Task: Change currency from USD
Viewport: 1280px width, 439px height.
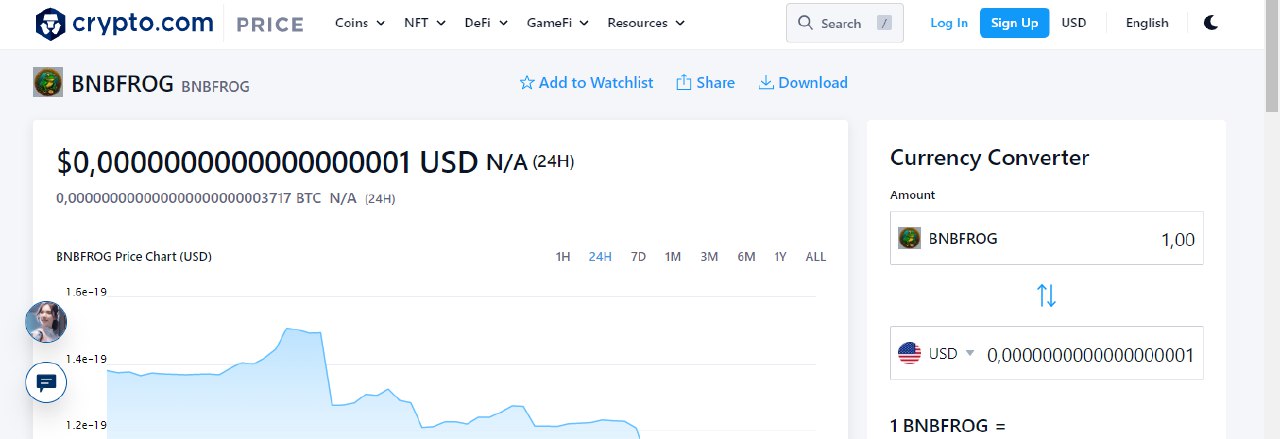Action: coord(1074,23)
